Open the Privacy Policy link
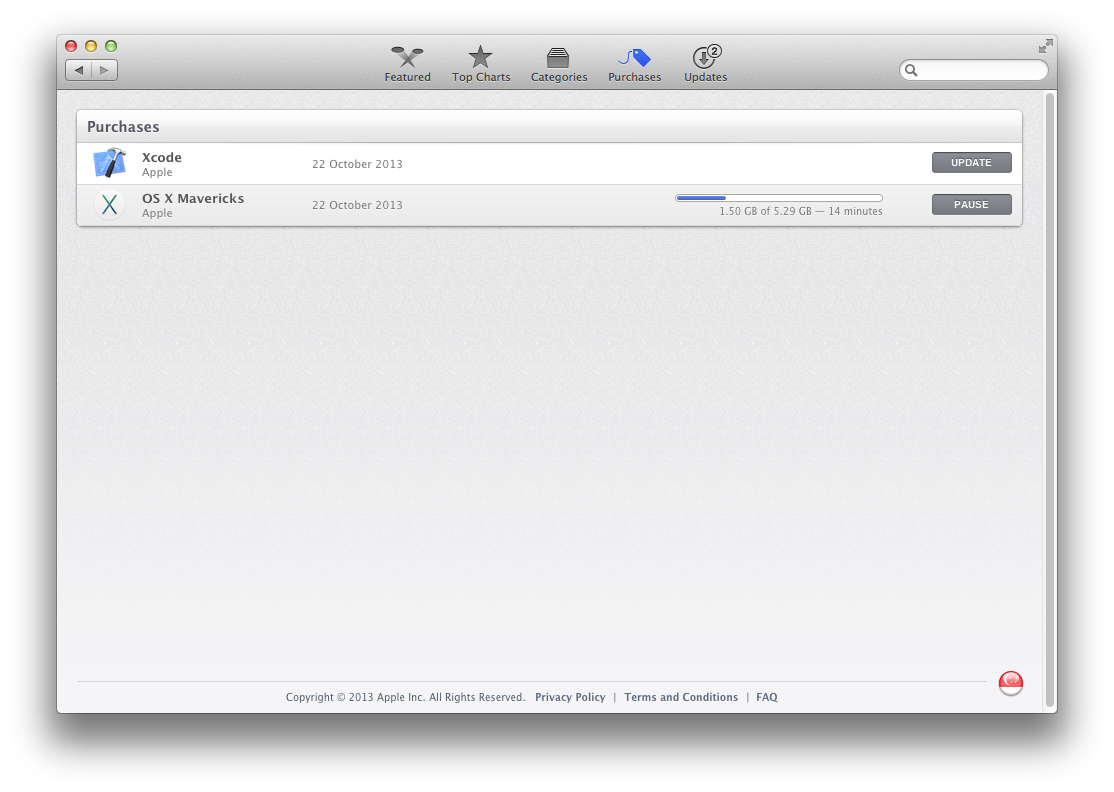The image size is (1114, 792). [x=570, y=697]
